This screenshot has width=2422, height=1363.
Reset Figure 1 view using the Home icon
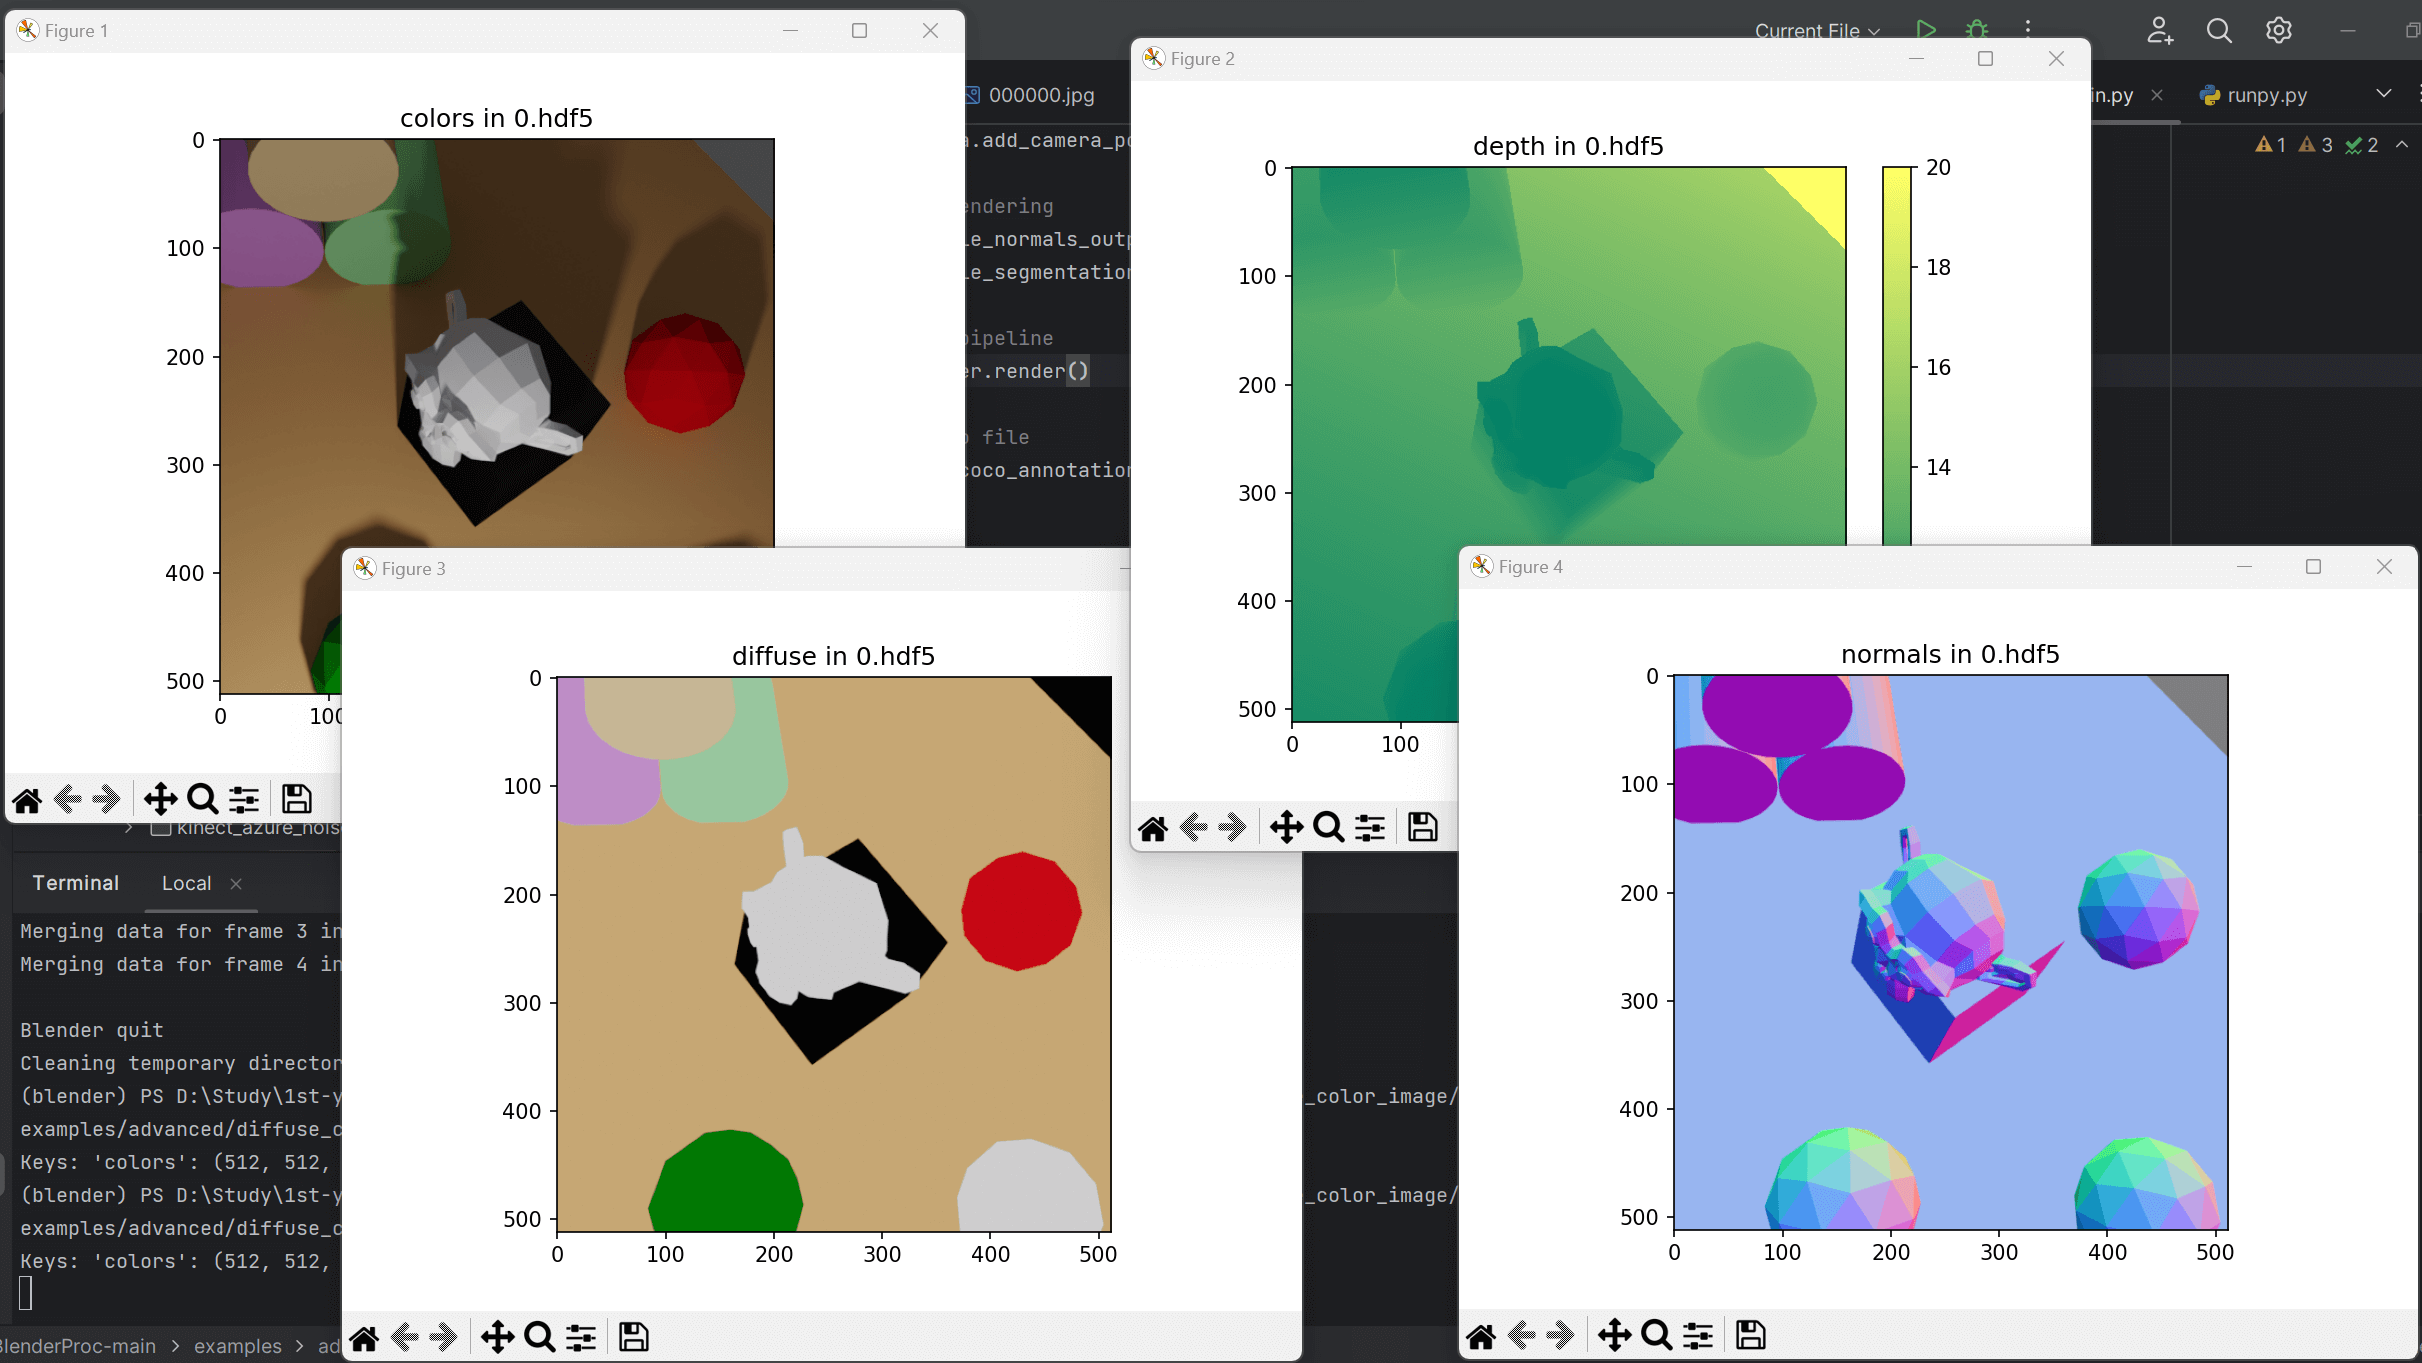[26, 798]
